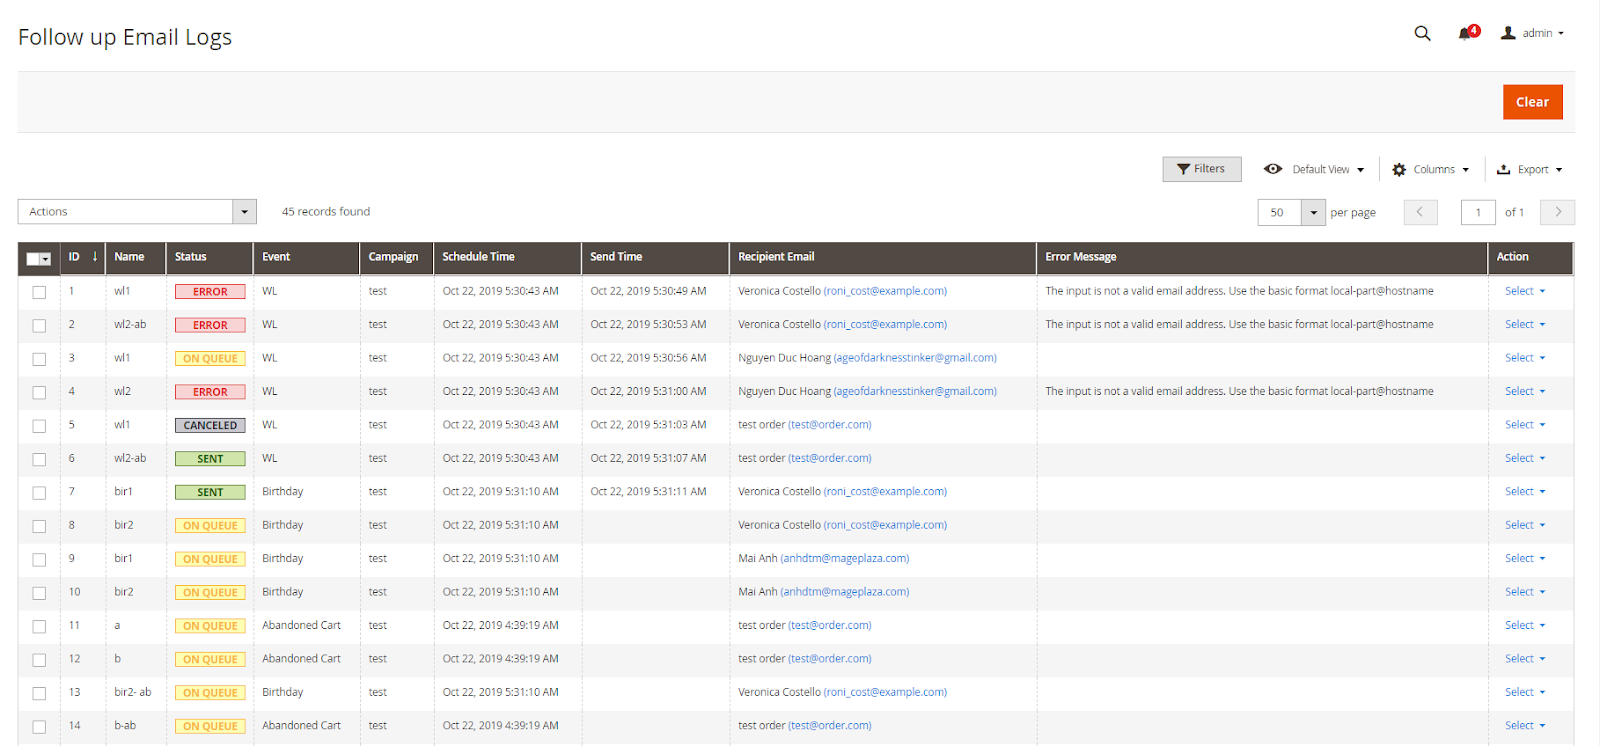1600x746 pixels.
Task: Click the orange Clear button
Action: pyautogui.click(x=1532, y=102)
